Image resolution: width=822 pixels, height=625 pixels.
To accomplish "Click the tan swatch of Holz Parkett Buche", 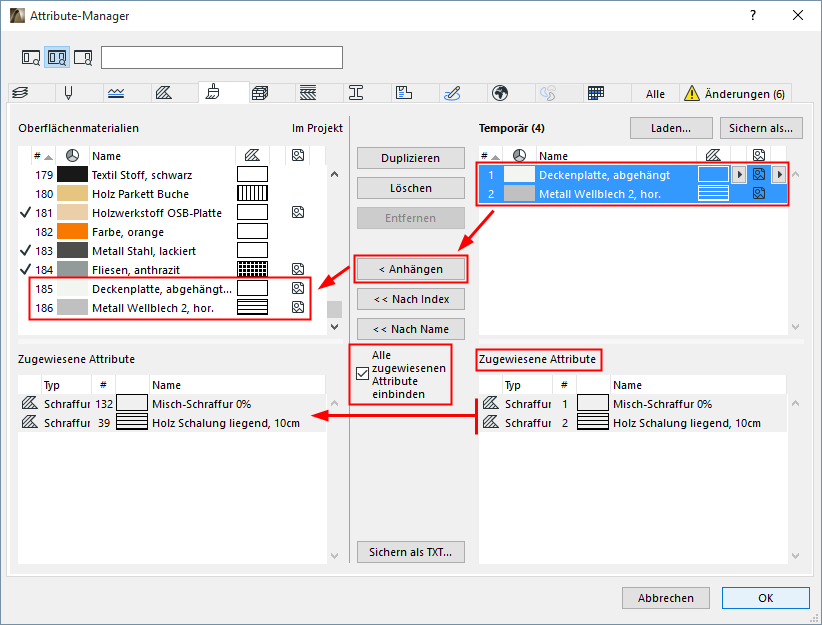I will point(72,193).
